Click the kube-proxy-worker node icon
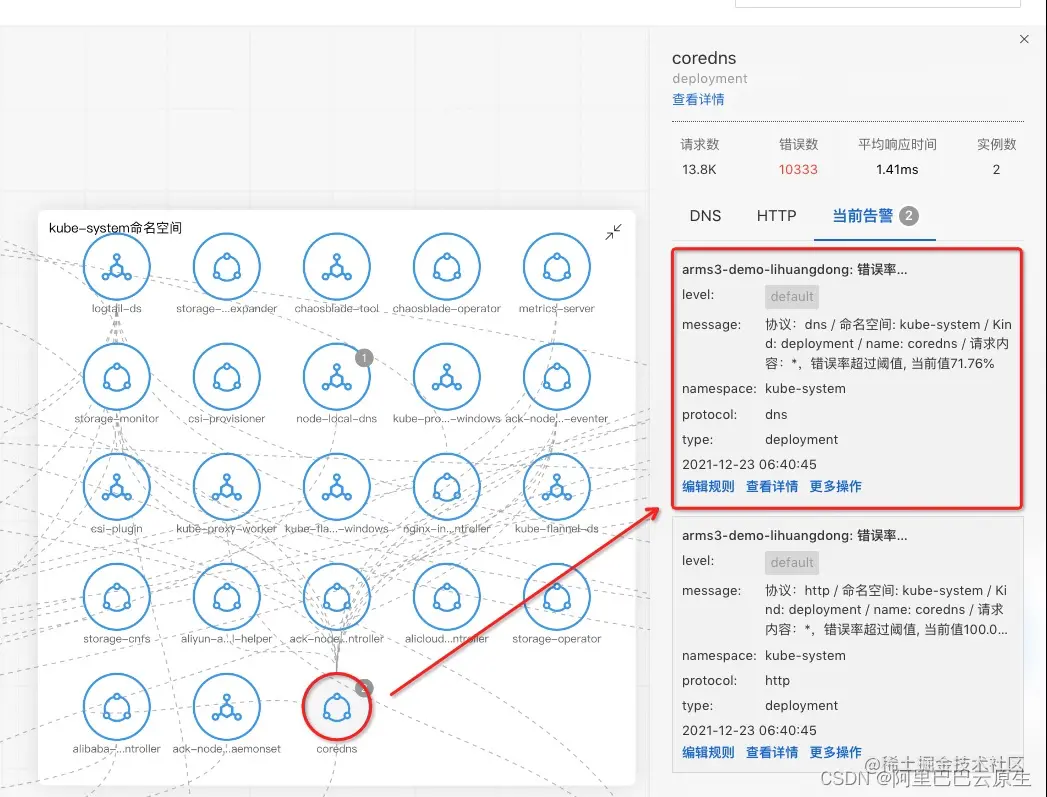 pos(226,487)
